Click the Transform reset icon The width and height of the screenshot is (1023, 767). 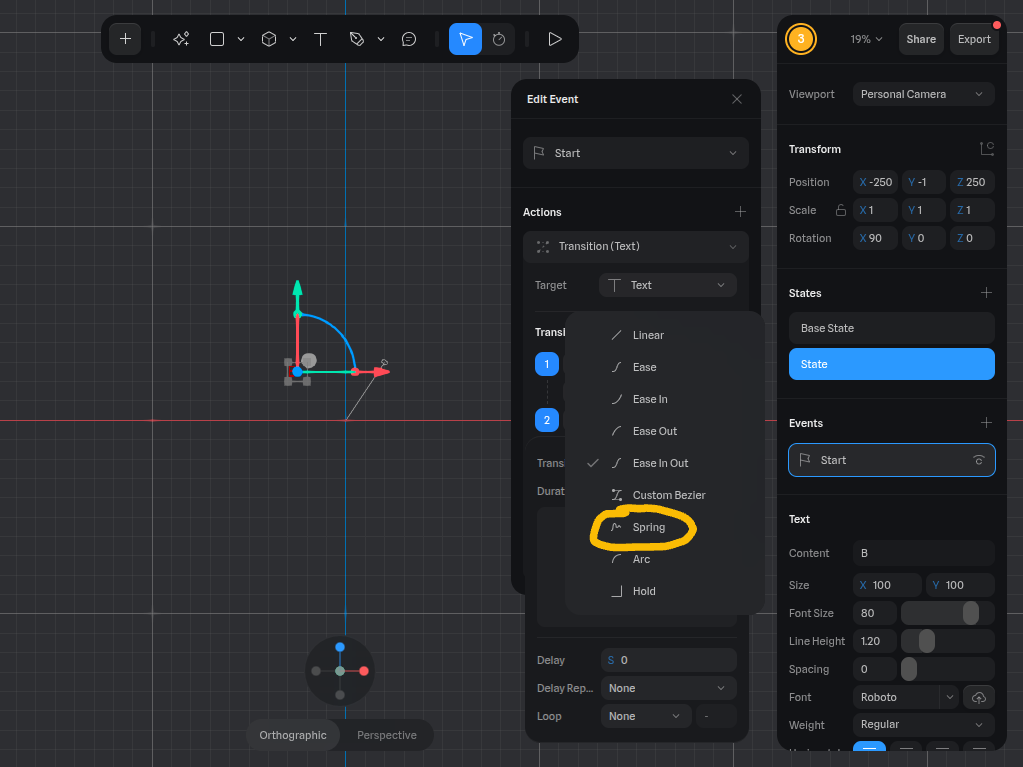pos(986,149)
